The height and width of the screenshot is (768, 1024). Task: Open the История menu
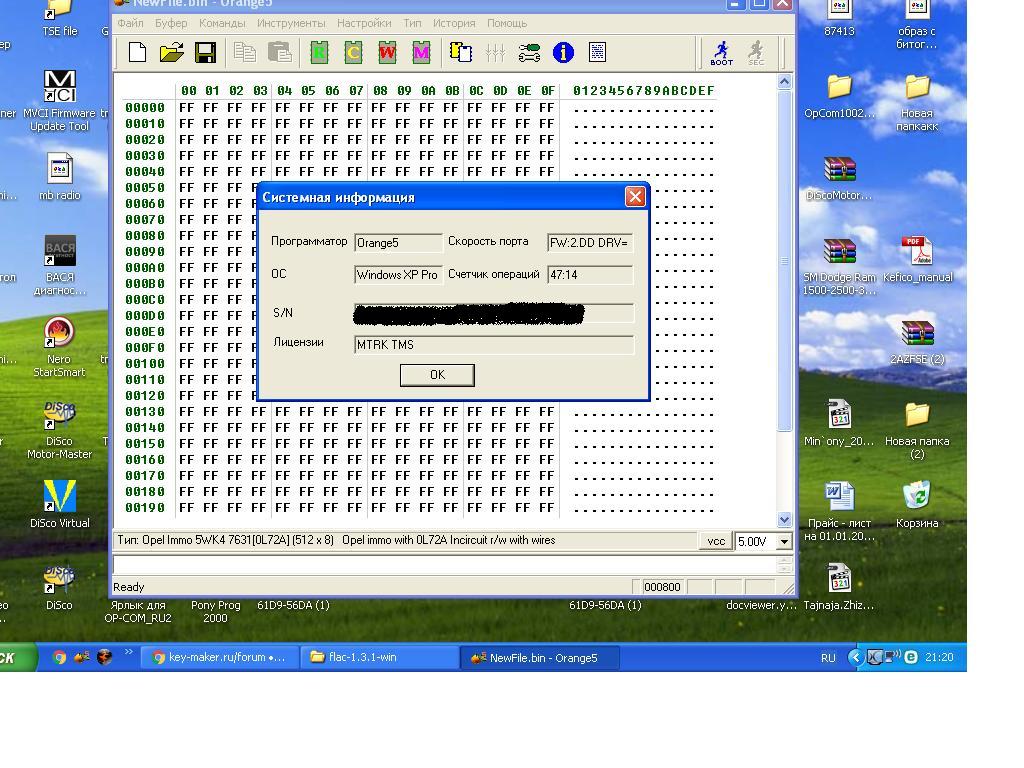pos(454,23)
